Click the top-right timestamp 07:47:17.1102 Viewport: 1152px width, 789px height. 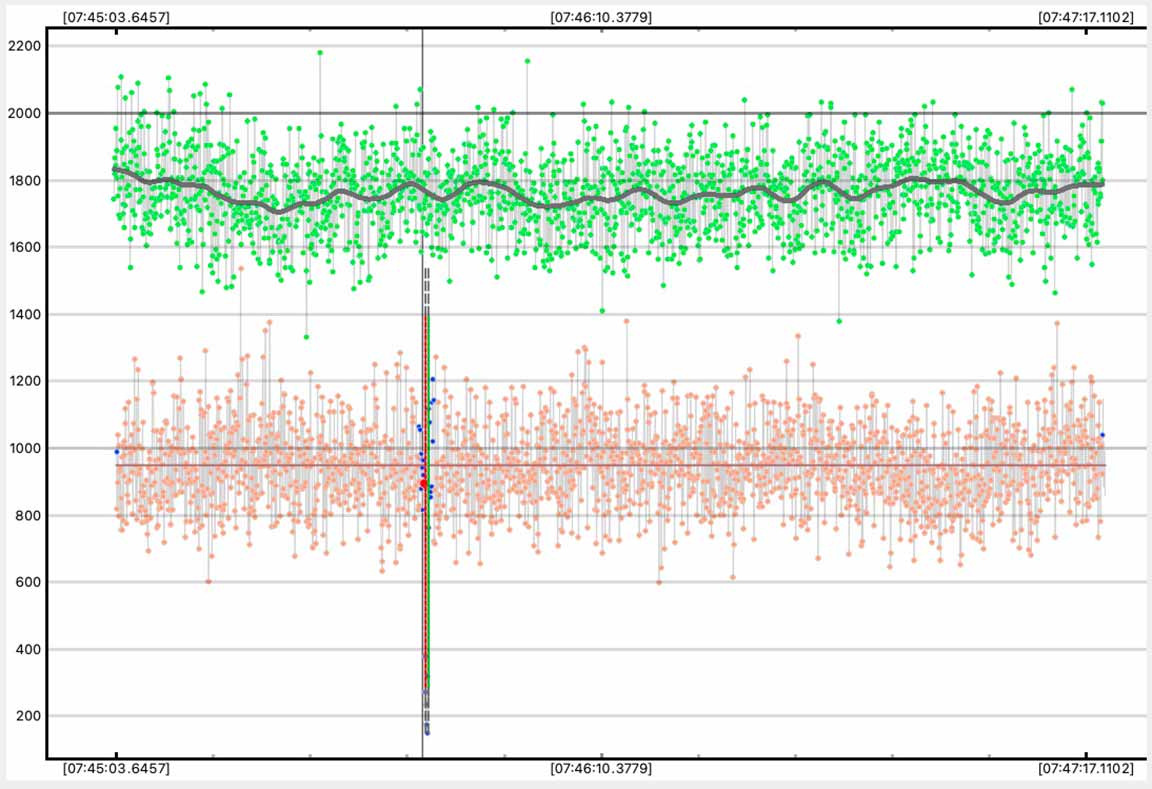pyautogui.click(x=1086, y=17)
